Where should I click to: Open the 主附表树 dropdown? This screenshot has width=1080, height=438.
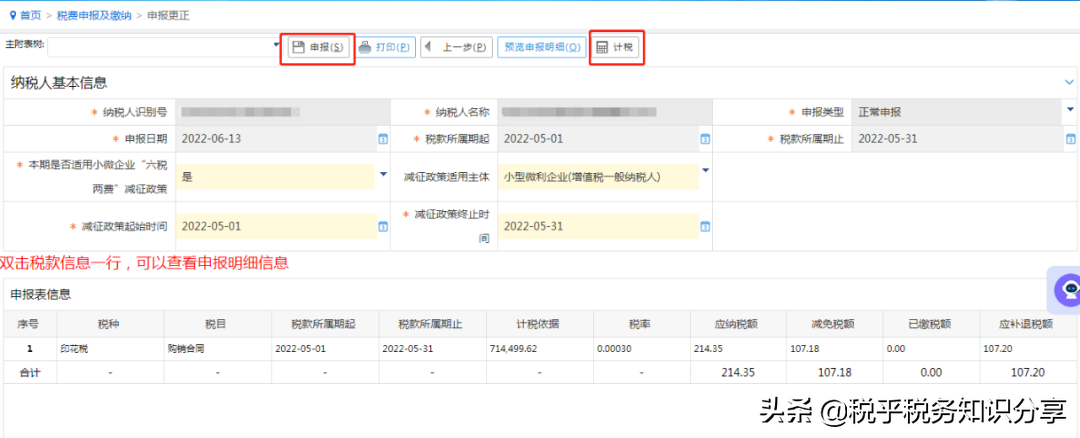pyautogui.click(x=277, y=47)
